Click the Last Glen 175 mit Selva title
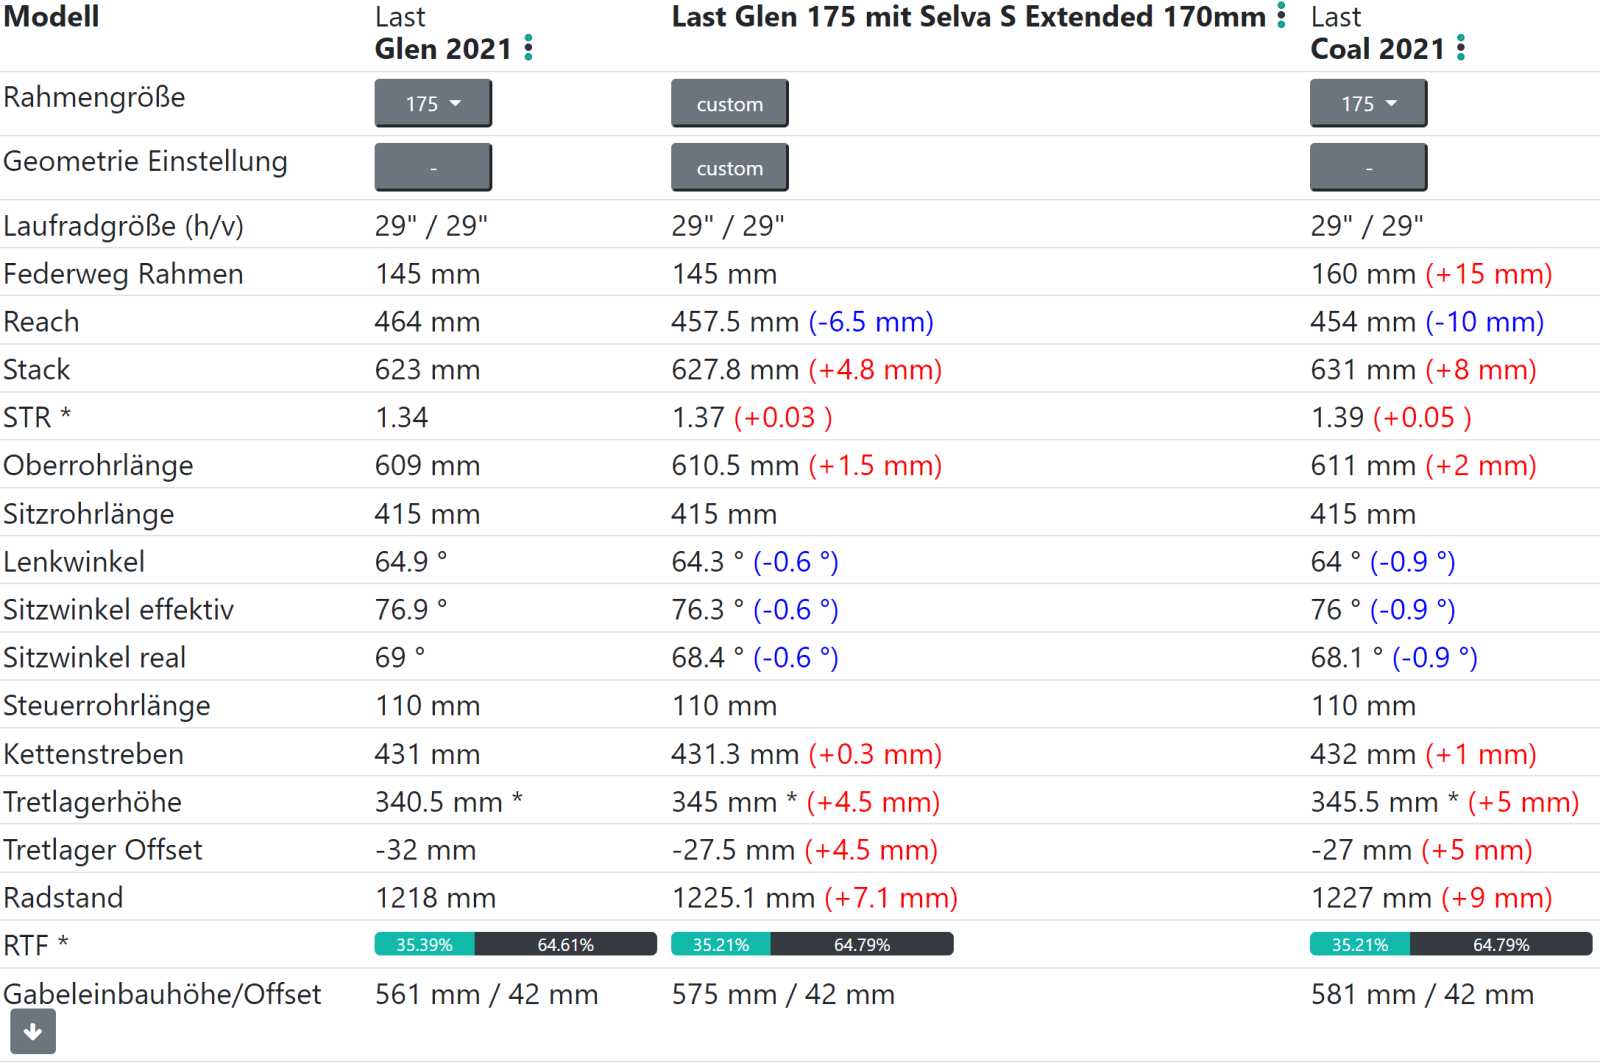Image resolution: width=1600 pixels, height=1063 pixels. (x=968, y=17)
